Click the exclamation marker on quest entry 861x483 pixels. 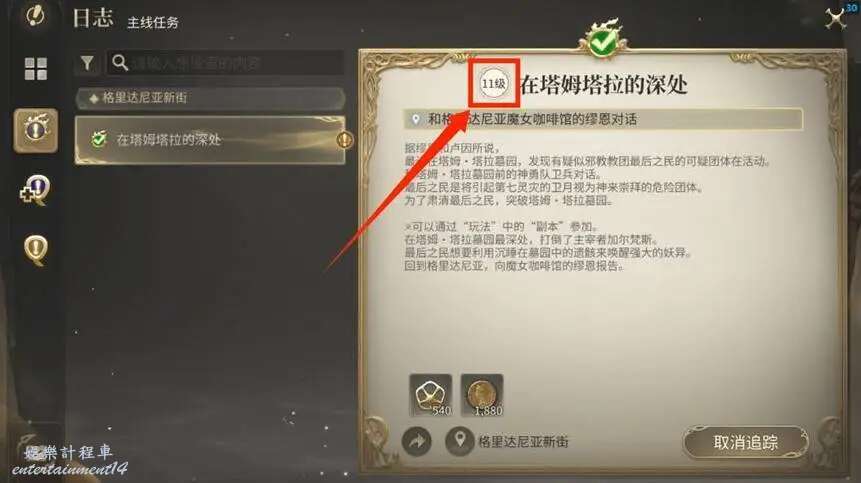coord(344,140)
